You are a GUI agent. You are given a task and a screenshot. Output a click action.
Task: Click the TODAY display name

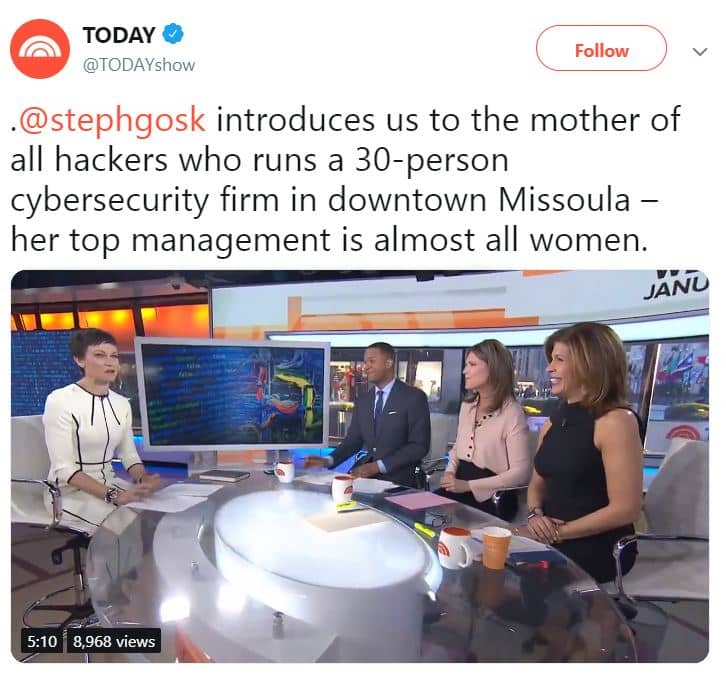click(119, 35)
